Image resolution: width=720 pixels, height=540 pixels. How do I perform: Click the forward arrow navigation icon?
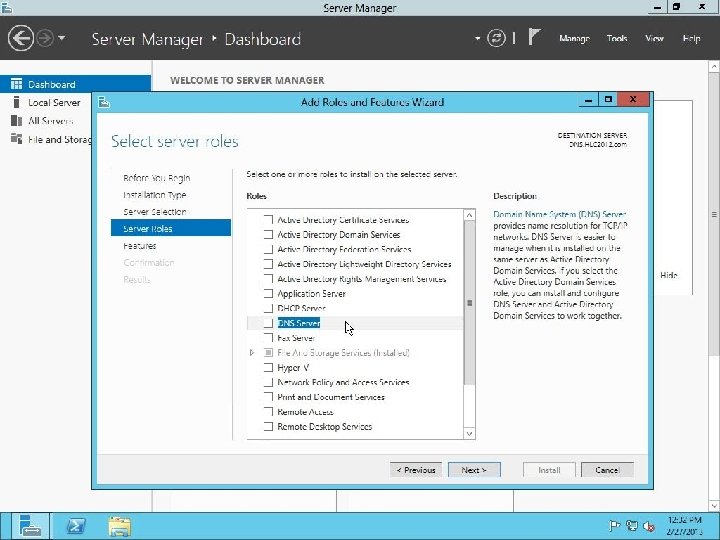click(45, 38)
